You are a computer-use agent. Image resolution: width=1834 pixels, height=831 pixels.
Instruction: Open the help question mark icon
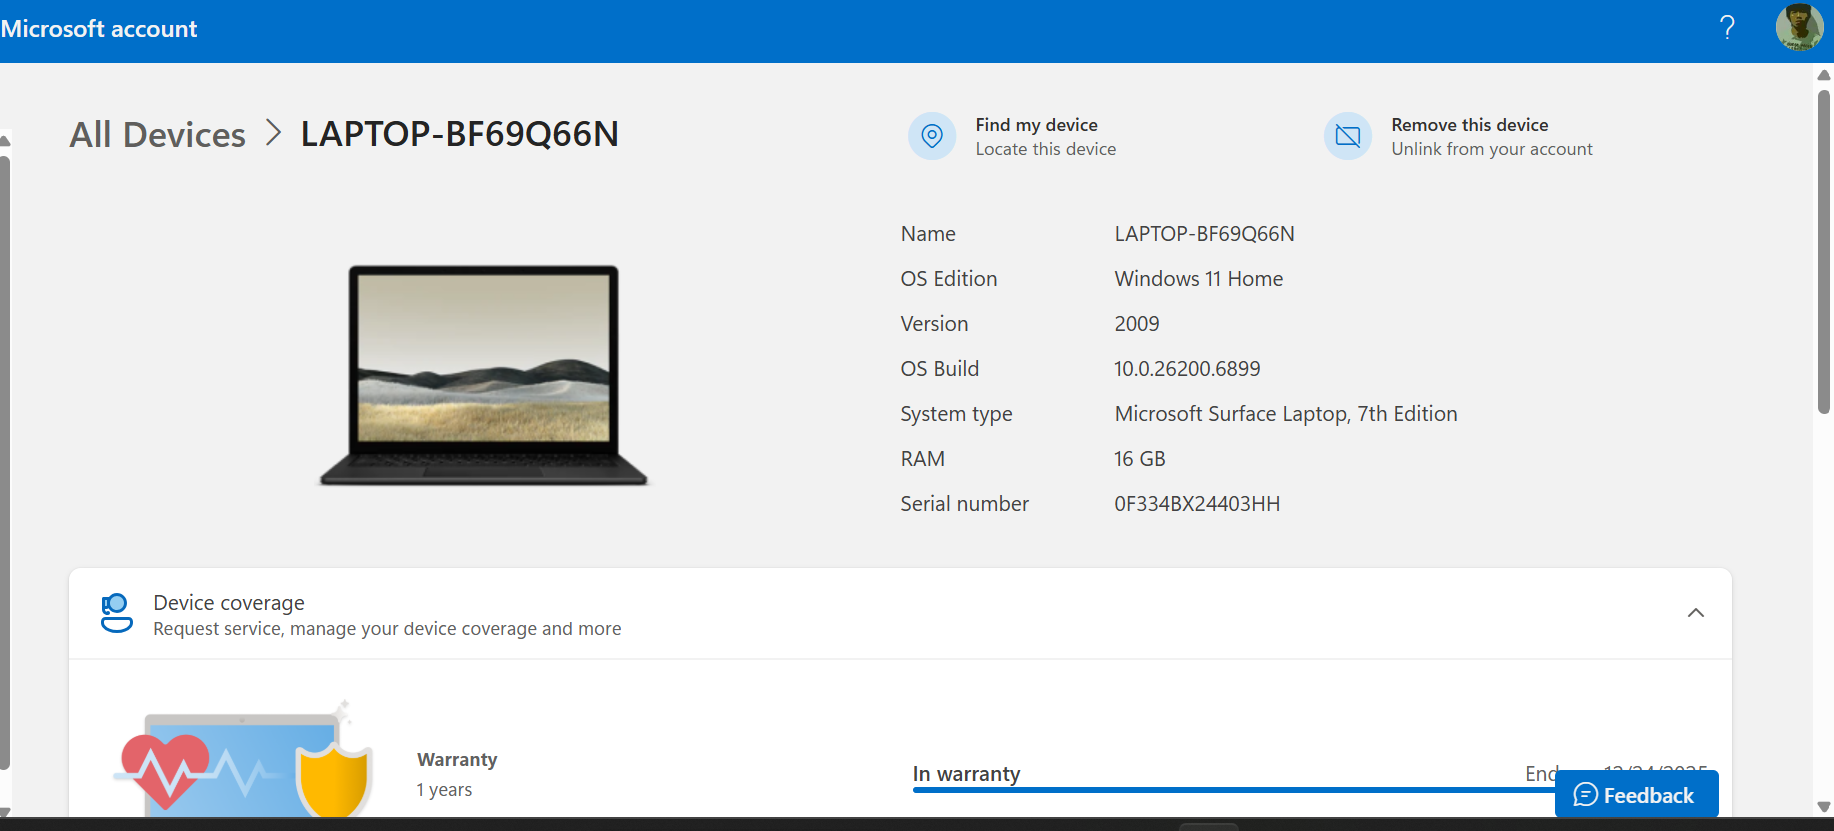1727,28
